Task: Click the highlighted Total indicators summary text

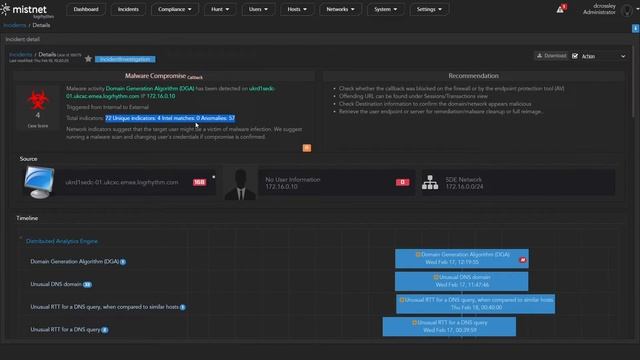Action: [x=170, y=118]
